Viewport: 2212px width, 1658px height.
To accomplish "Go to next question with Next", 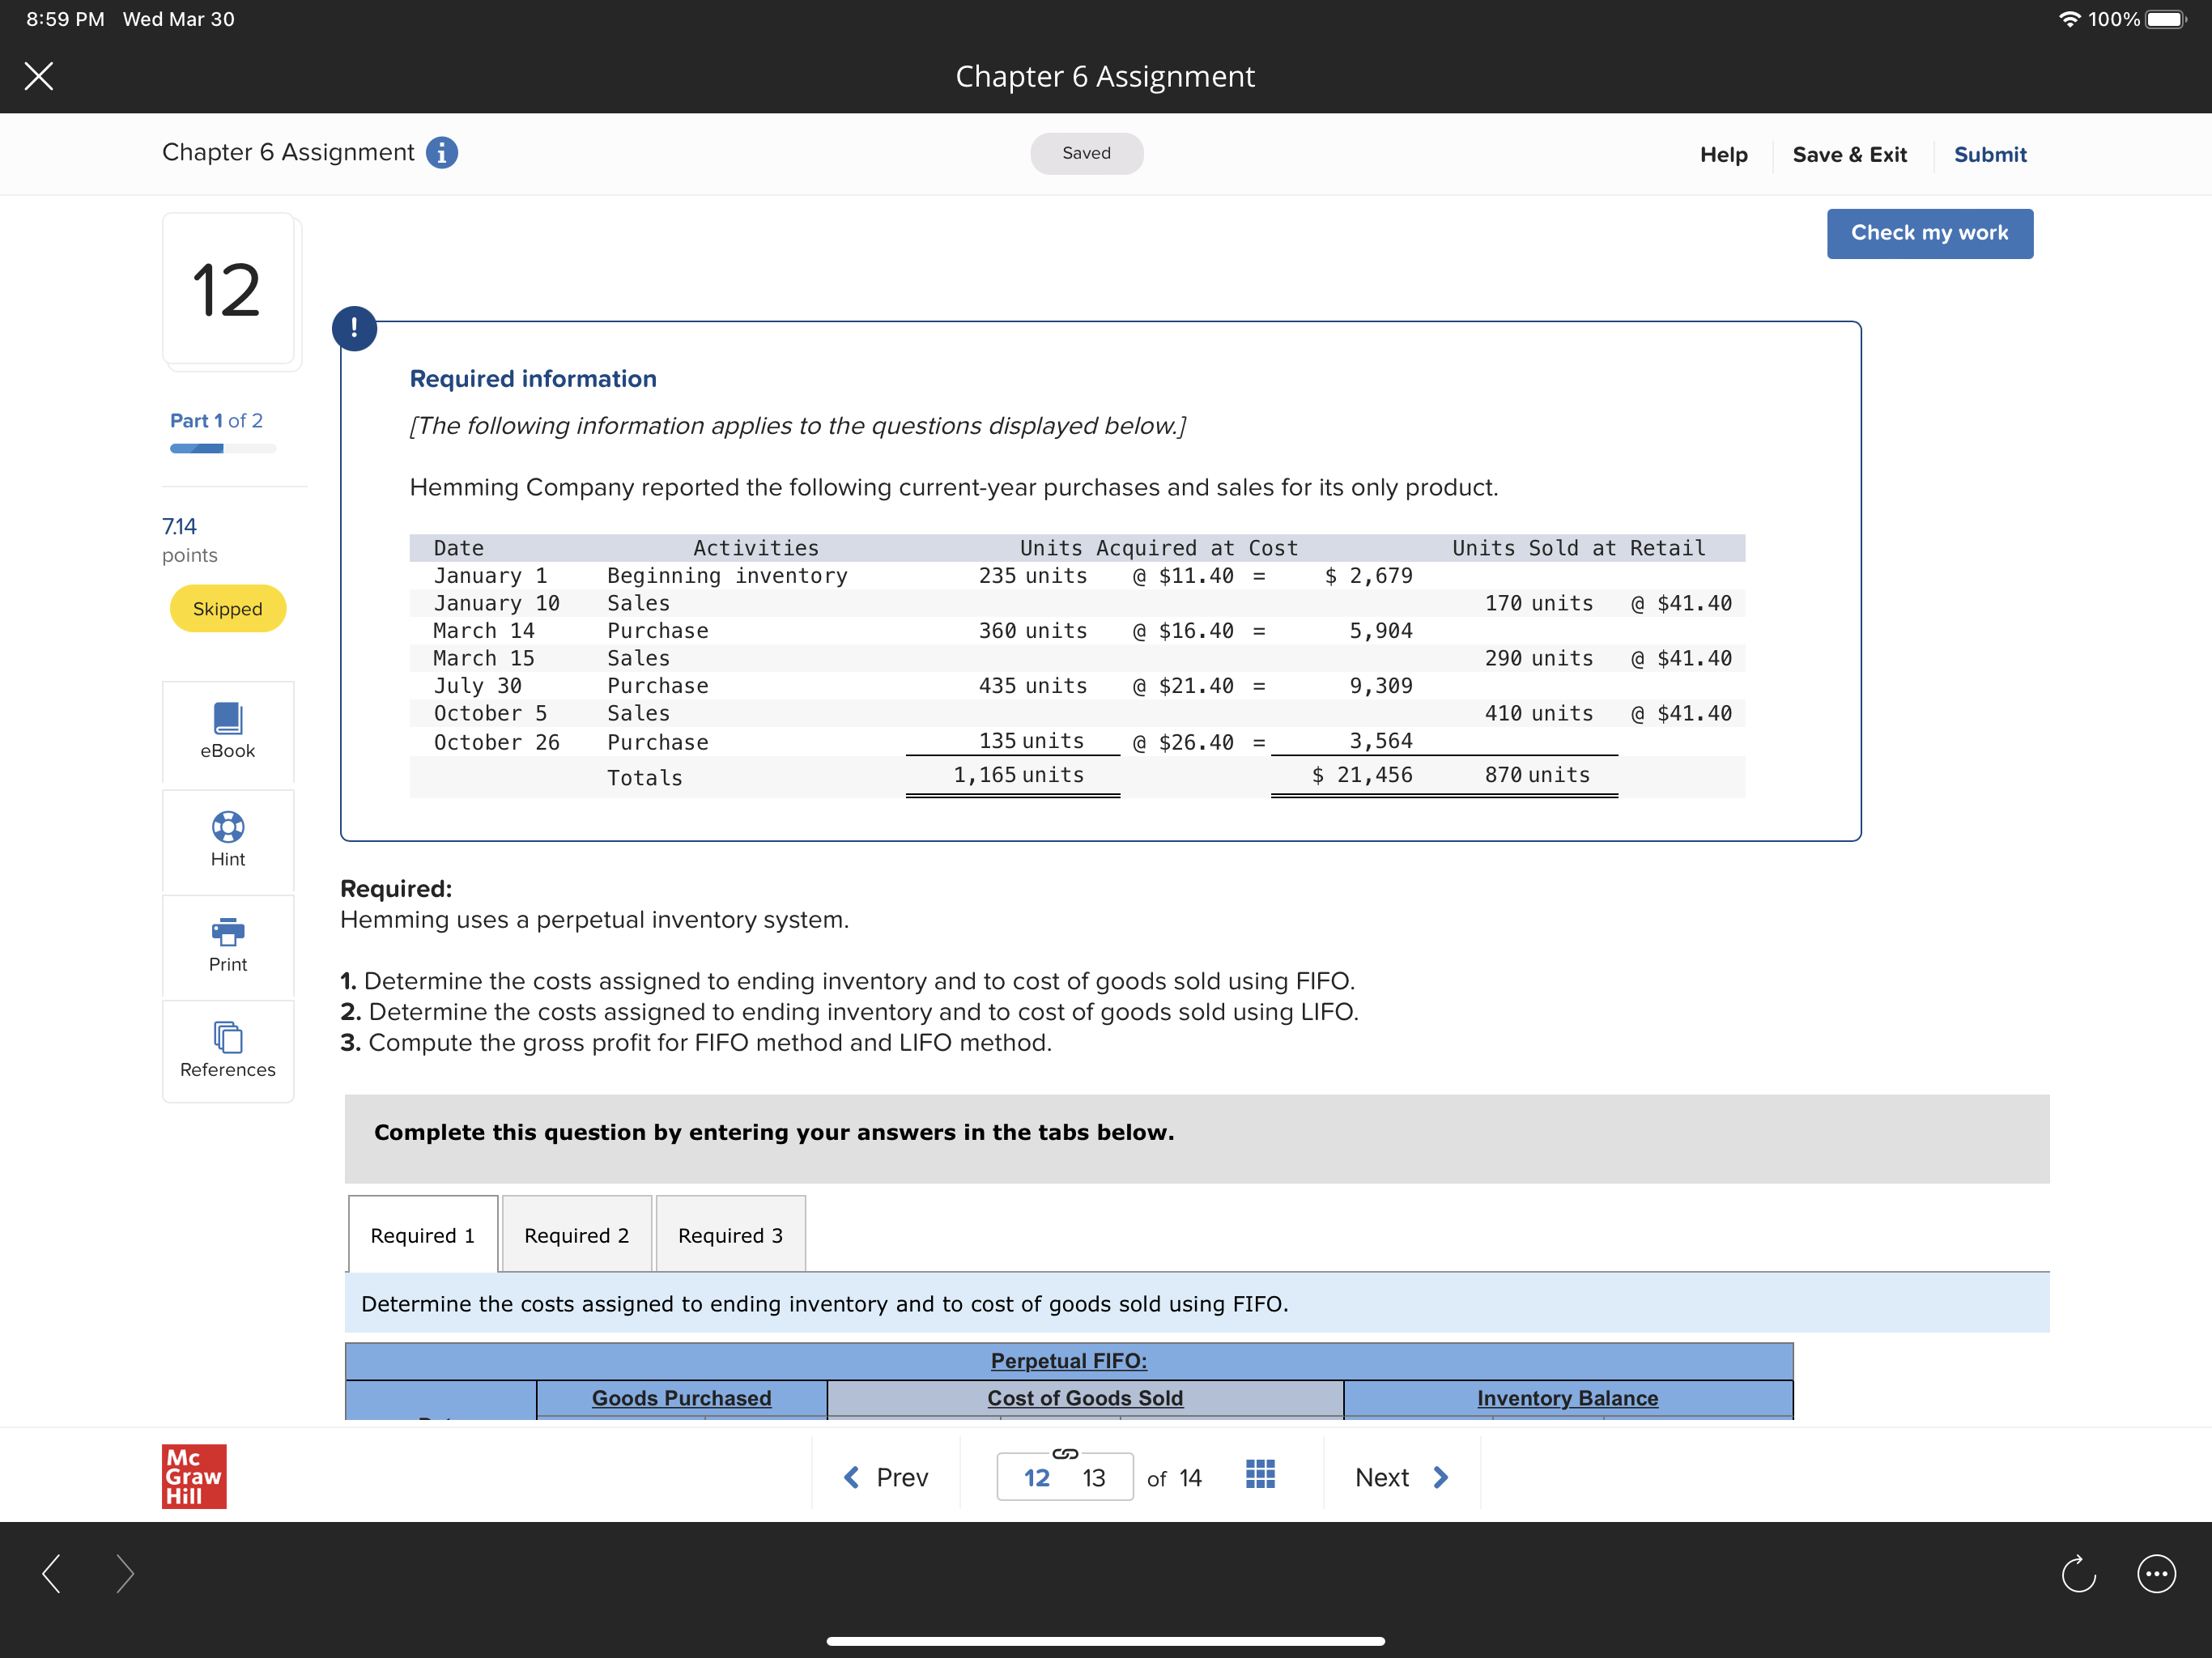I will pyautogui.click(x=1401, y=1477).
